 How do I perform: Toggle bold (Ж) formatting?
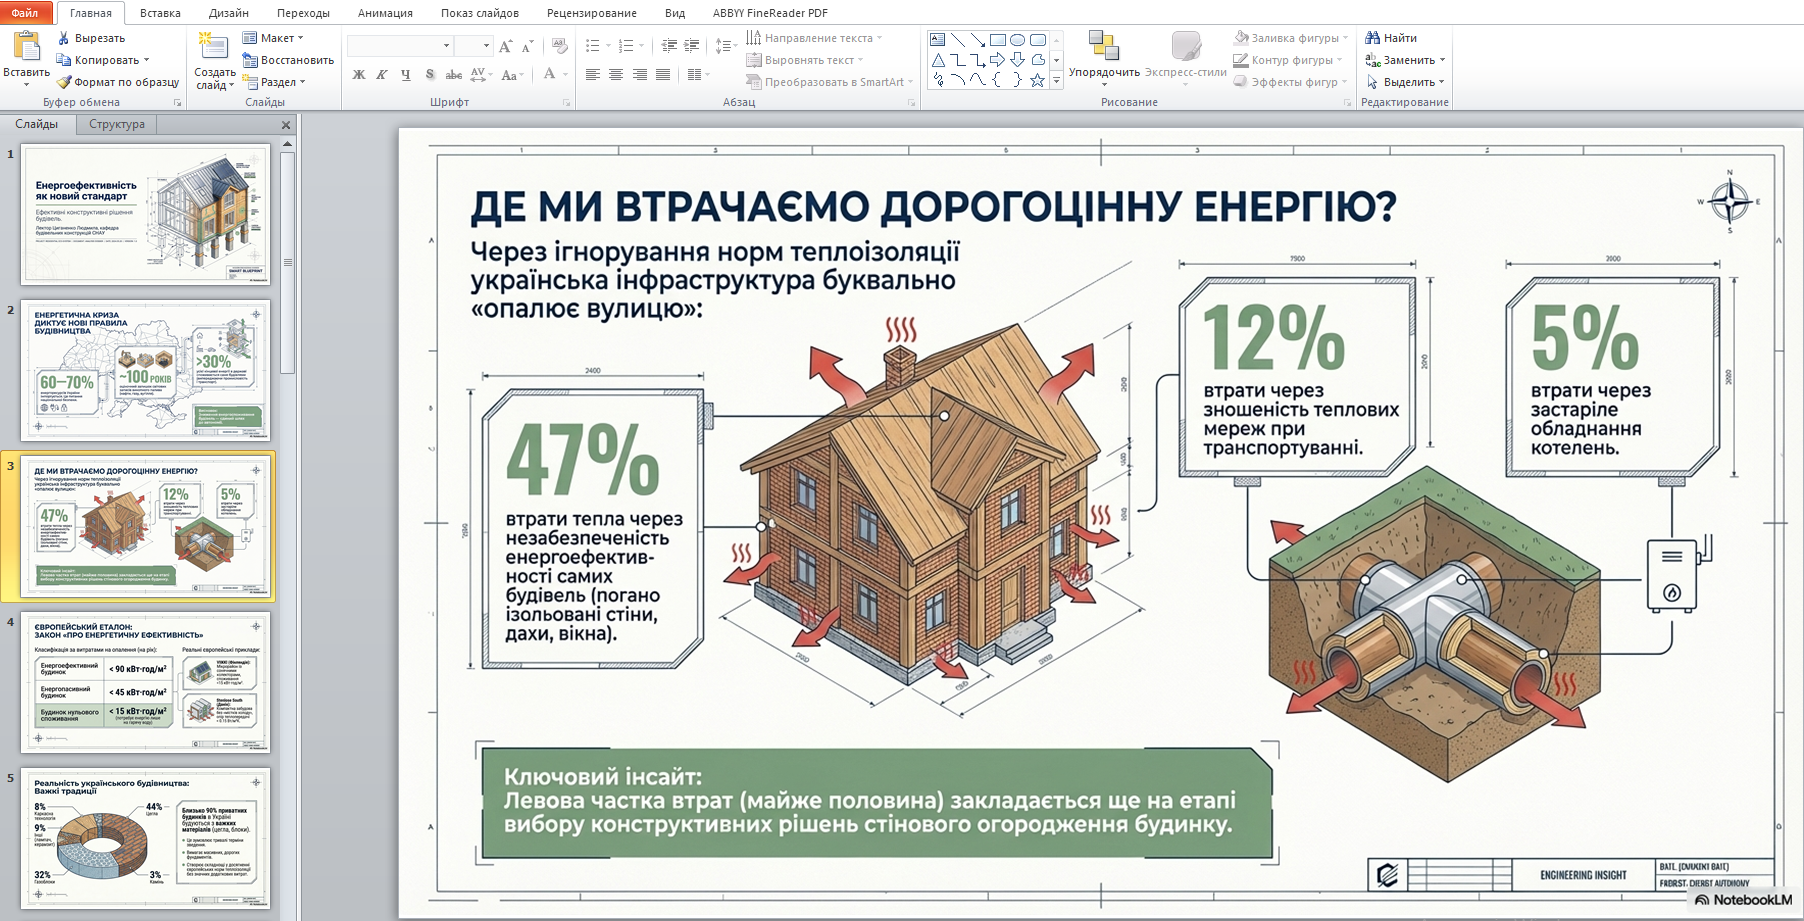(359, 75)
